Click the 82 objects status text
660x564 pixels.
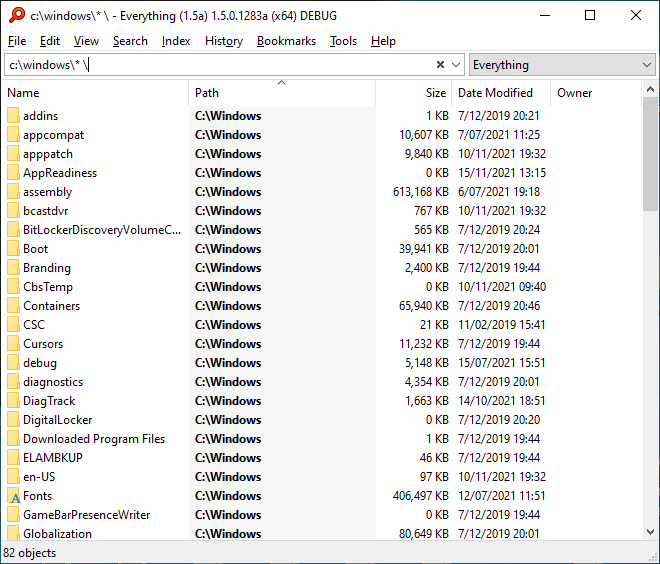[x=29, y=553]
